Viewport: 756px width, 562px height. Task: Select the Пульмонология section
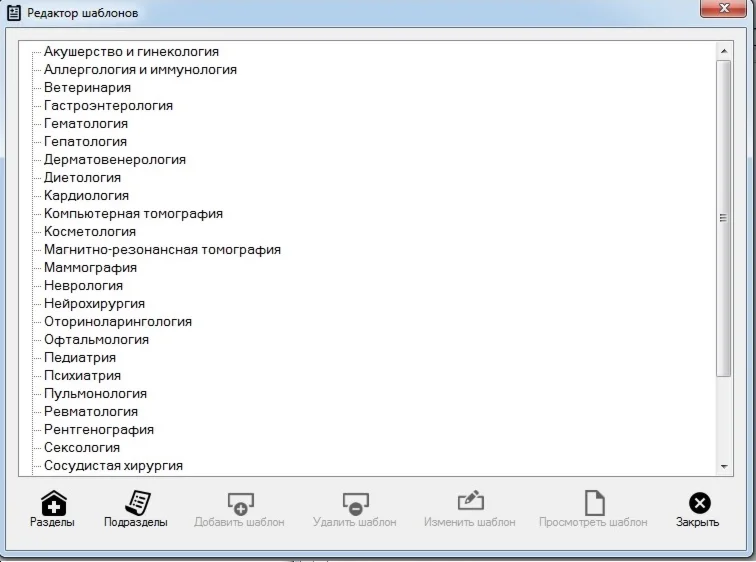tap(95, 393)
